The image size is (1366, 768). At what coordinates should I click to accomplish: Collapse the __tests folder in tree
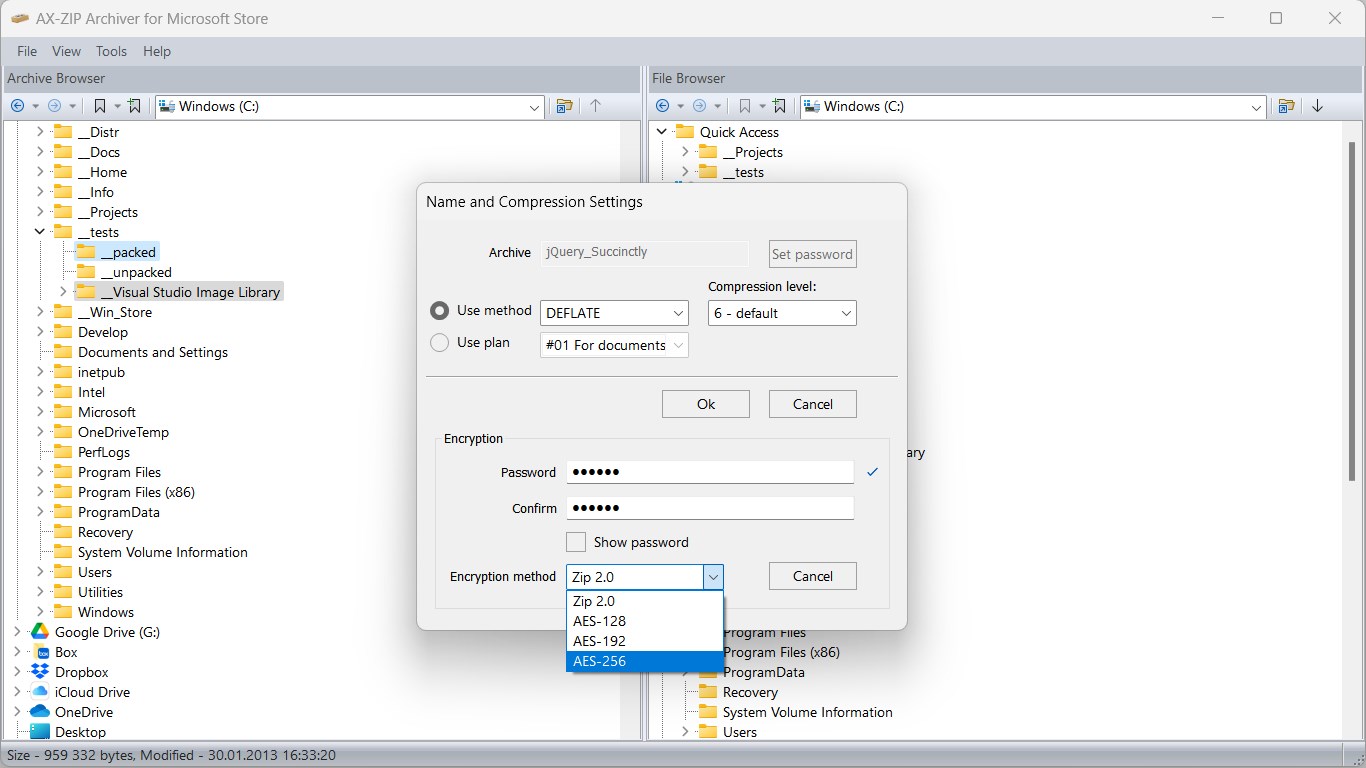[40, 232]
